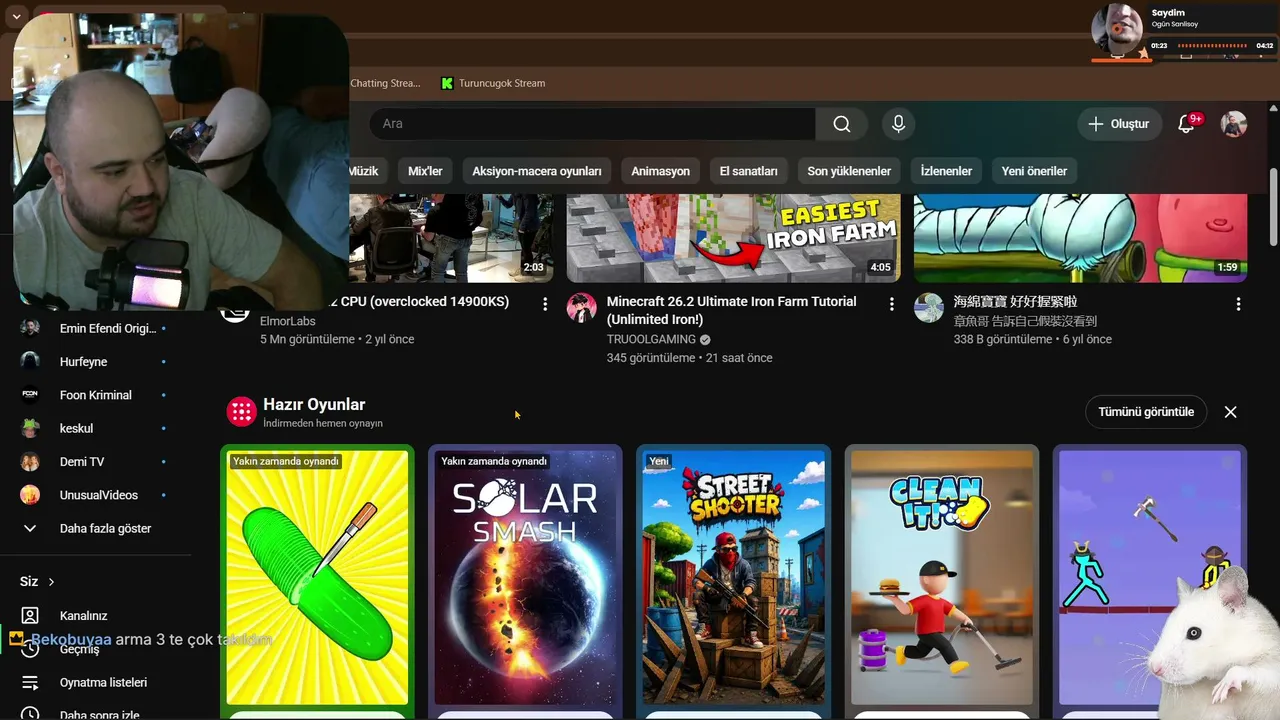Screen dimensions: 1280x720
Task: Click the '345 görüntüleme • 21 saat önce' text
Action: (690, 358)
